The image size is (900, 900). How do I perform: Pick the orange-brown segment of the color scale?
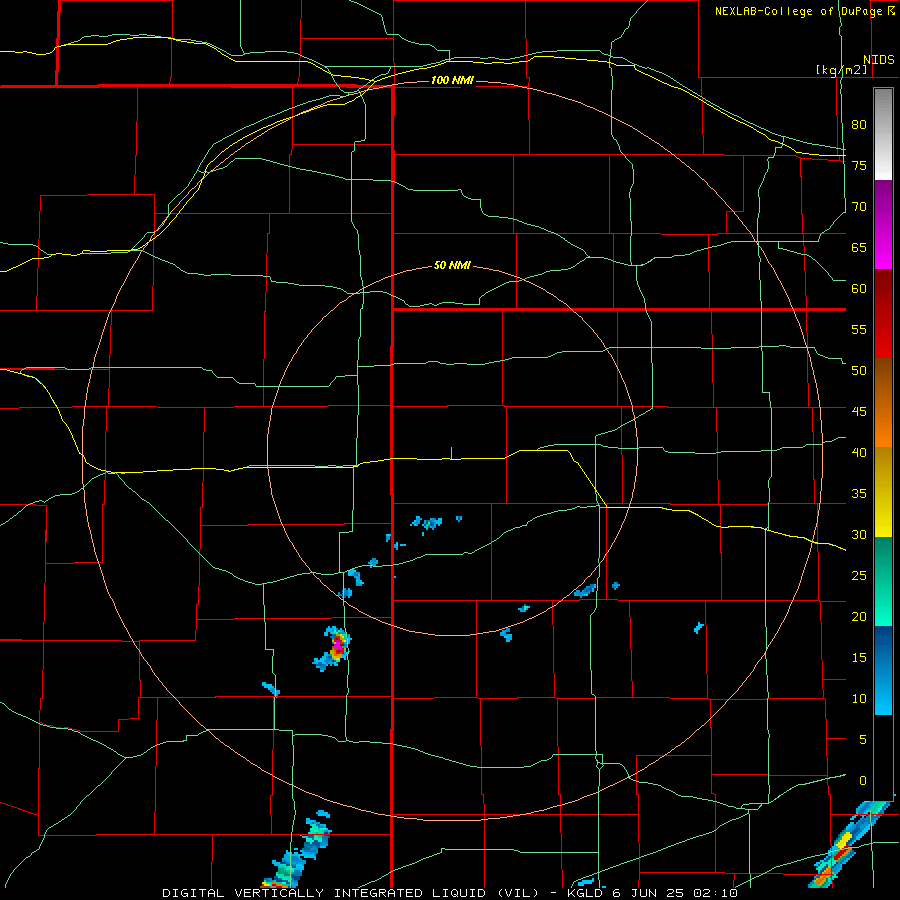pos(883,403)
